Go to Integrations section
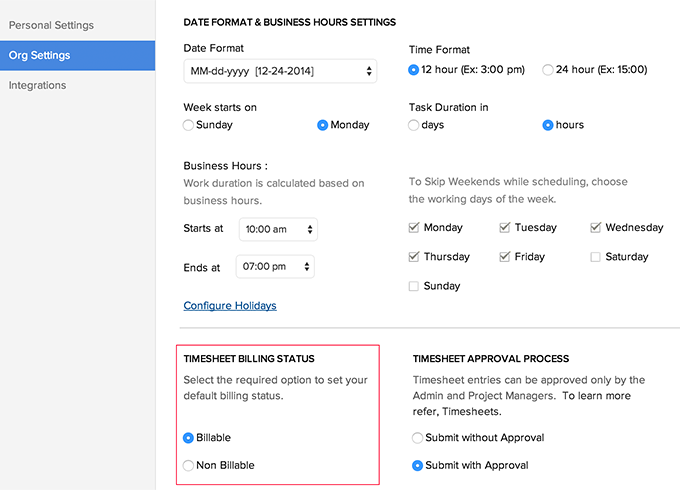This screenshot has height=490, width=680. pyautogui.click(x=38, y=85)
